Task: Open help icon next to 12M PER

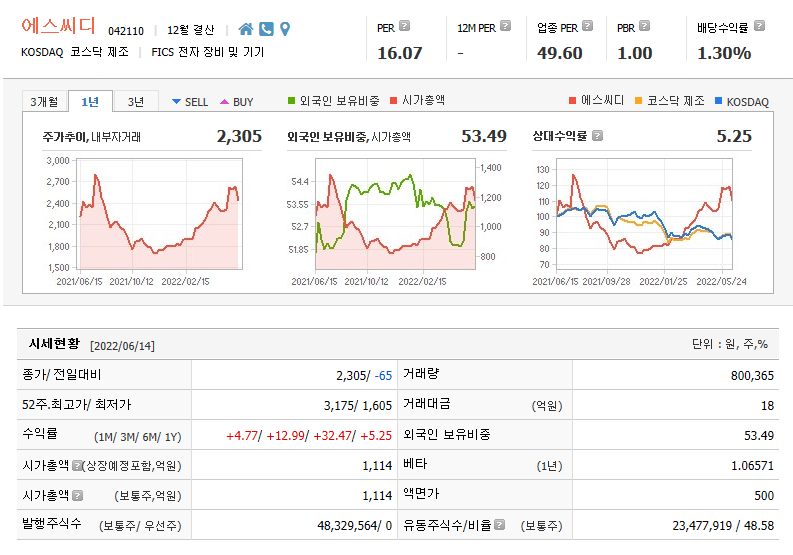Action: [505, 26]
